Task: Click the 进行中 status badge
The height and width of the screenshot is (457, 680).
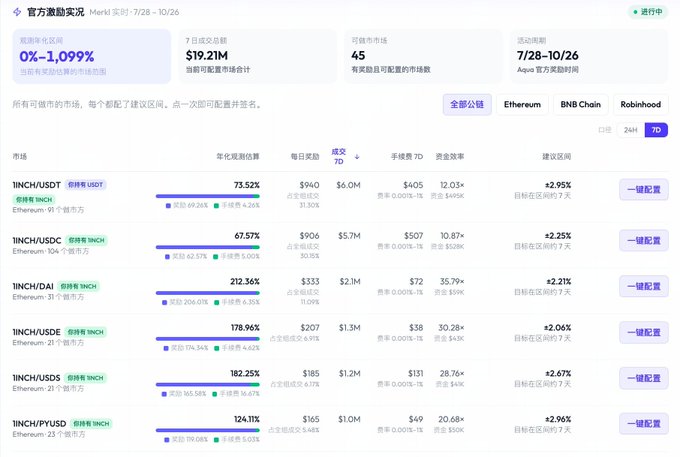Action: [648, 12]
